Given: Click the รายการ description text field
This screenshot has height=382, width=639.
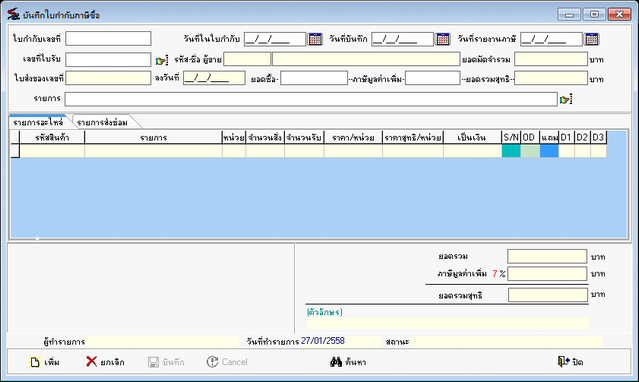Looking at the screenshot, I should (x=311, y=99).
